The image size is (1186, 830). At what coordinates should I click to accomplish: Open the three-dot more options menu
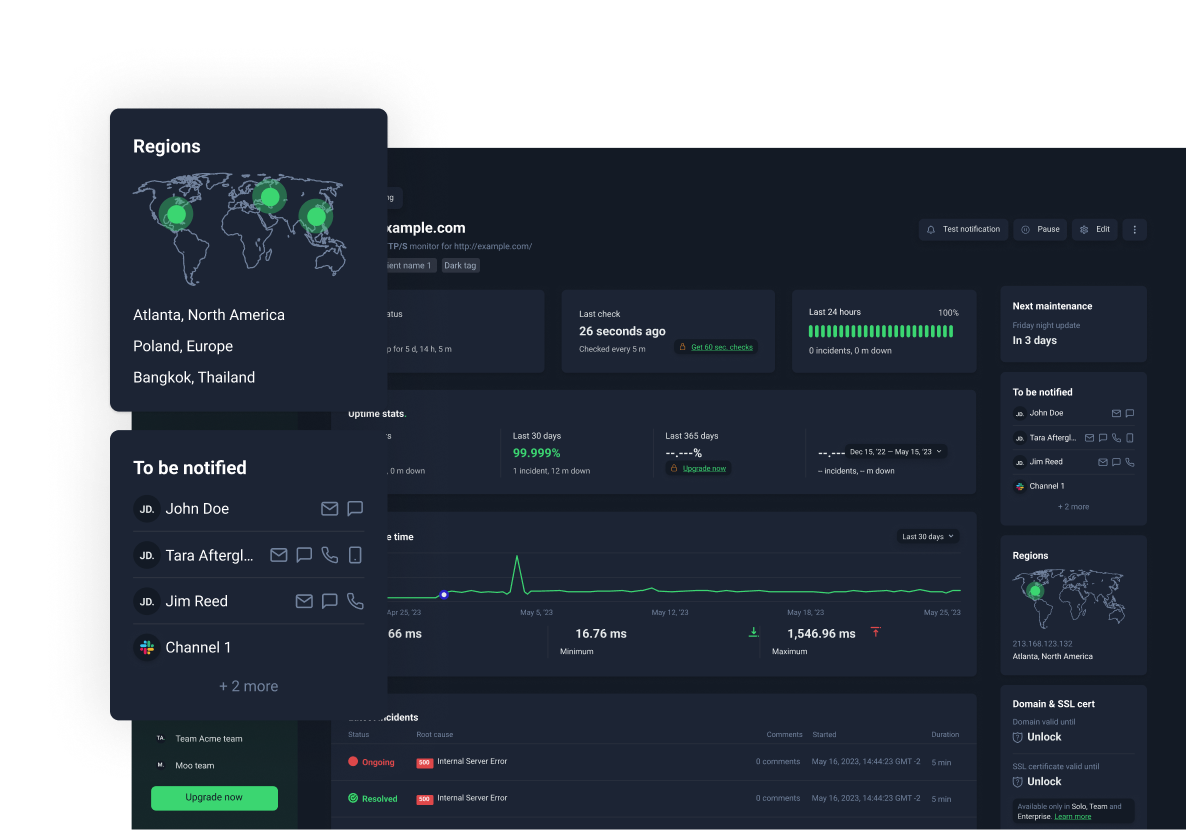click(x=1134, y=229)
